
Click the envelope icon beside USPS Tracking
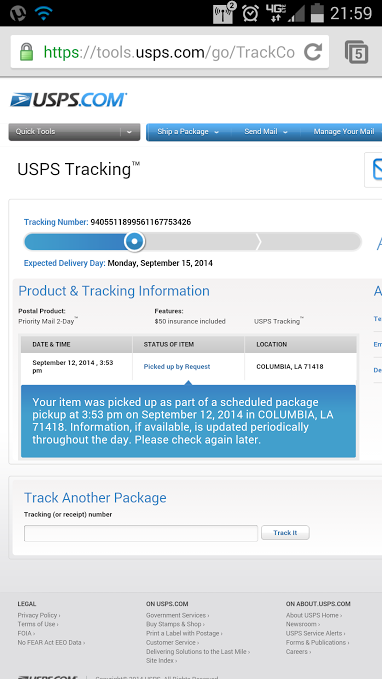(x=377, y=170)
